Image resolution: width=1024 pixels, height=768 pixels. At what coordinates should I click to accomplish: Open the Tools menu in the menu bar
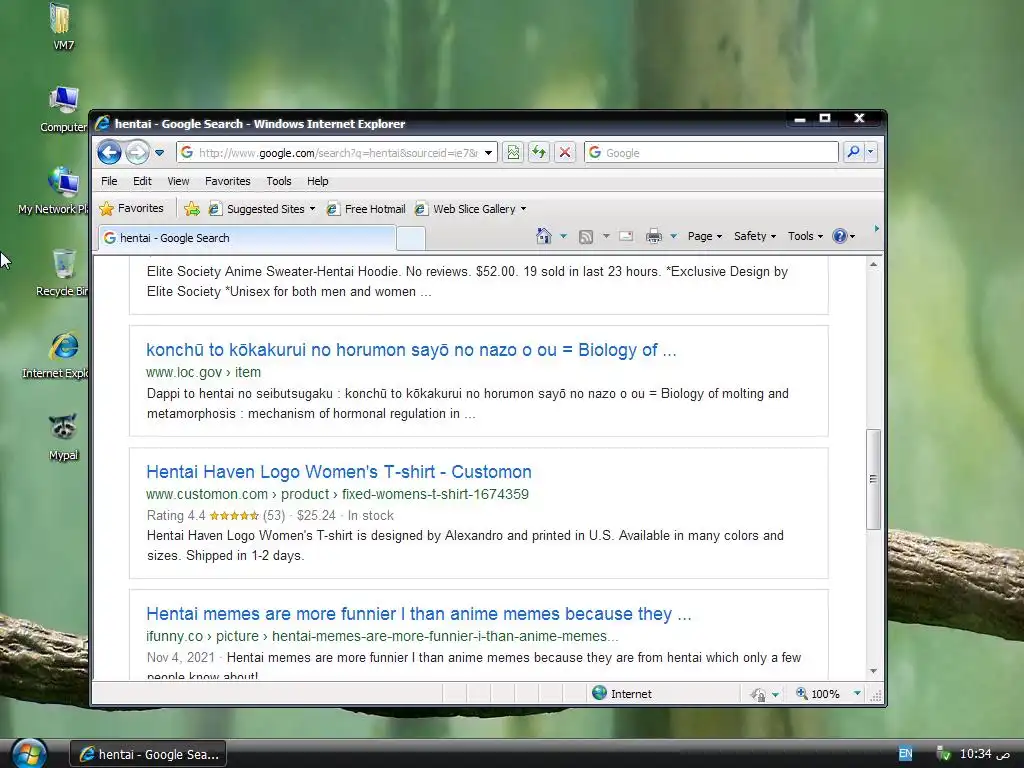coord(279,181)
